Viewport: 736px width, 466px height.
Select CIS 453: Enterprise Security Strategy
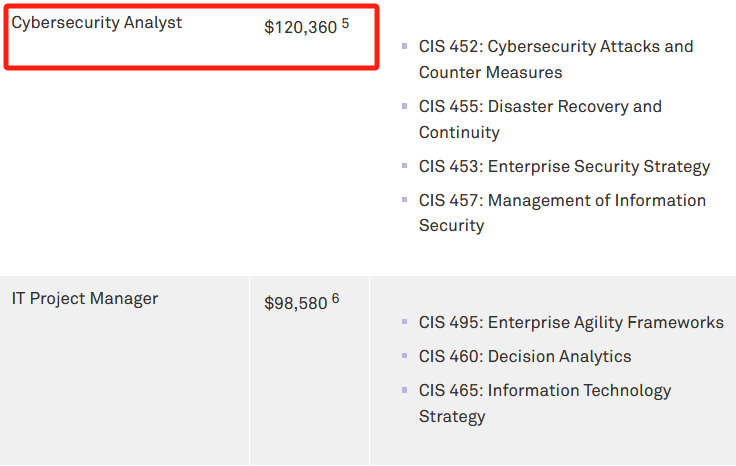click(x=564, y=167)
